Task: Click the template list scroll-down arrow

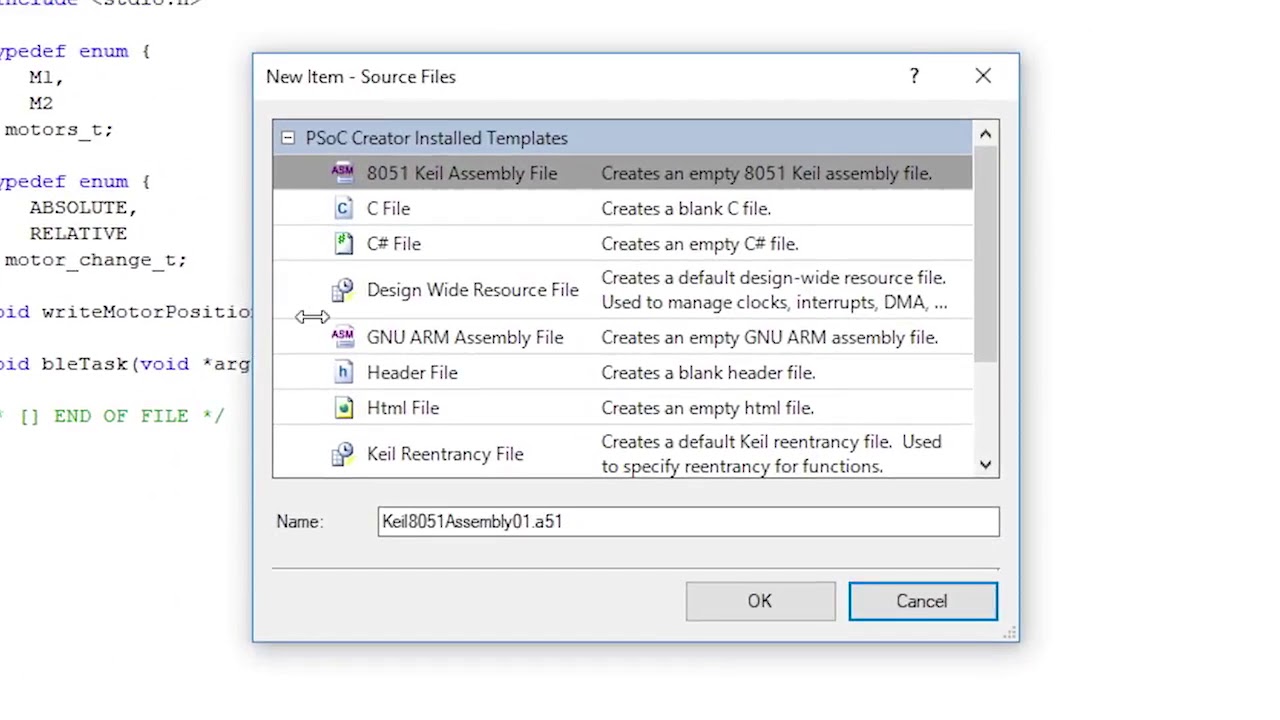Action: pyautogui.click(x=985, y=464)
